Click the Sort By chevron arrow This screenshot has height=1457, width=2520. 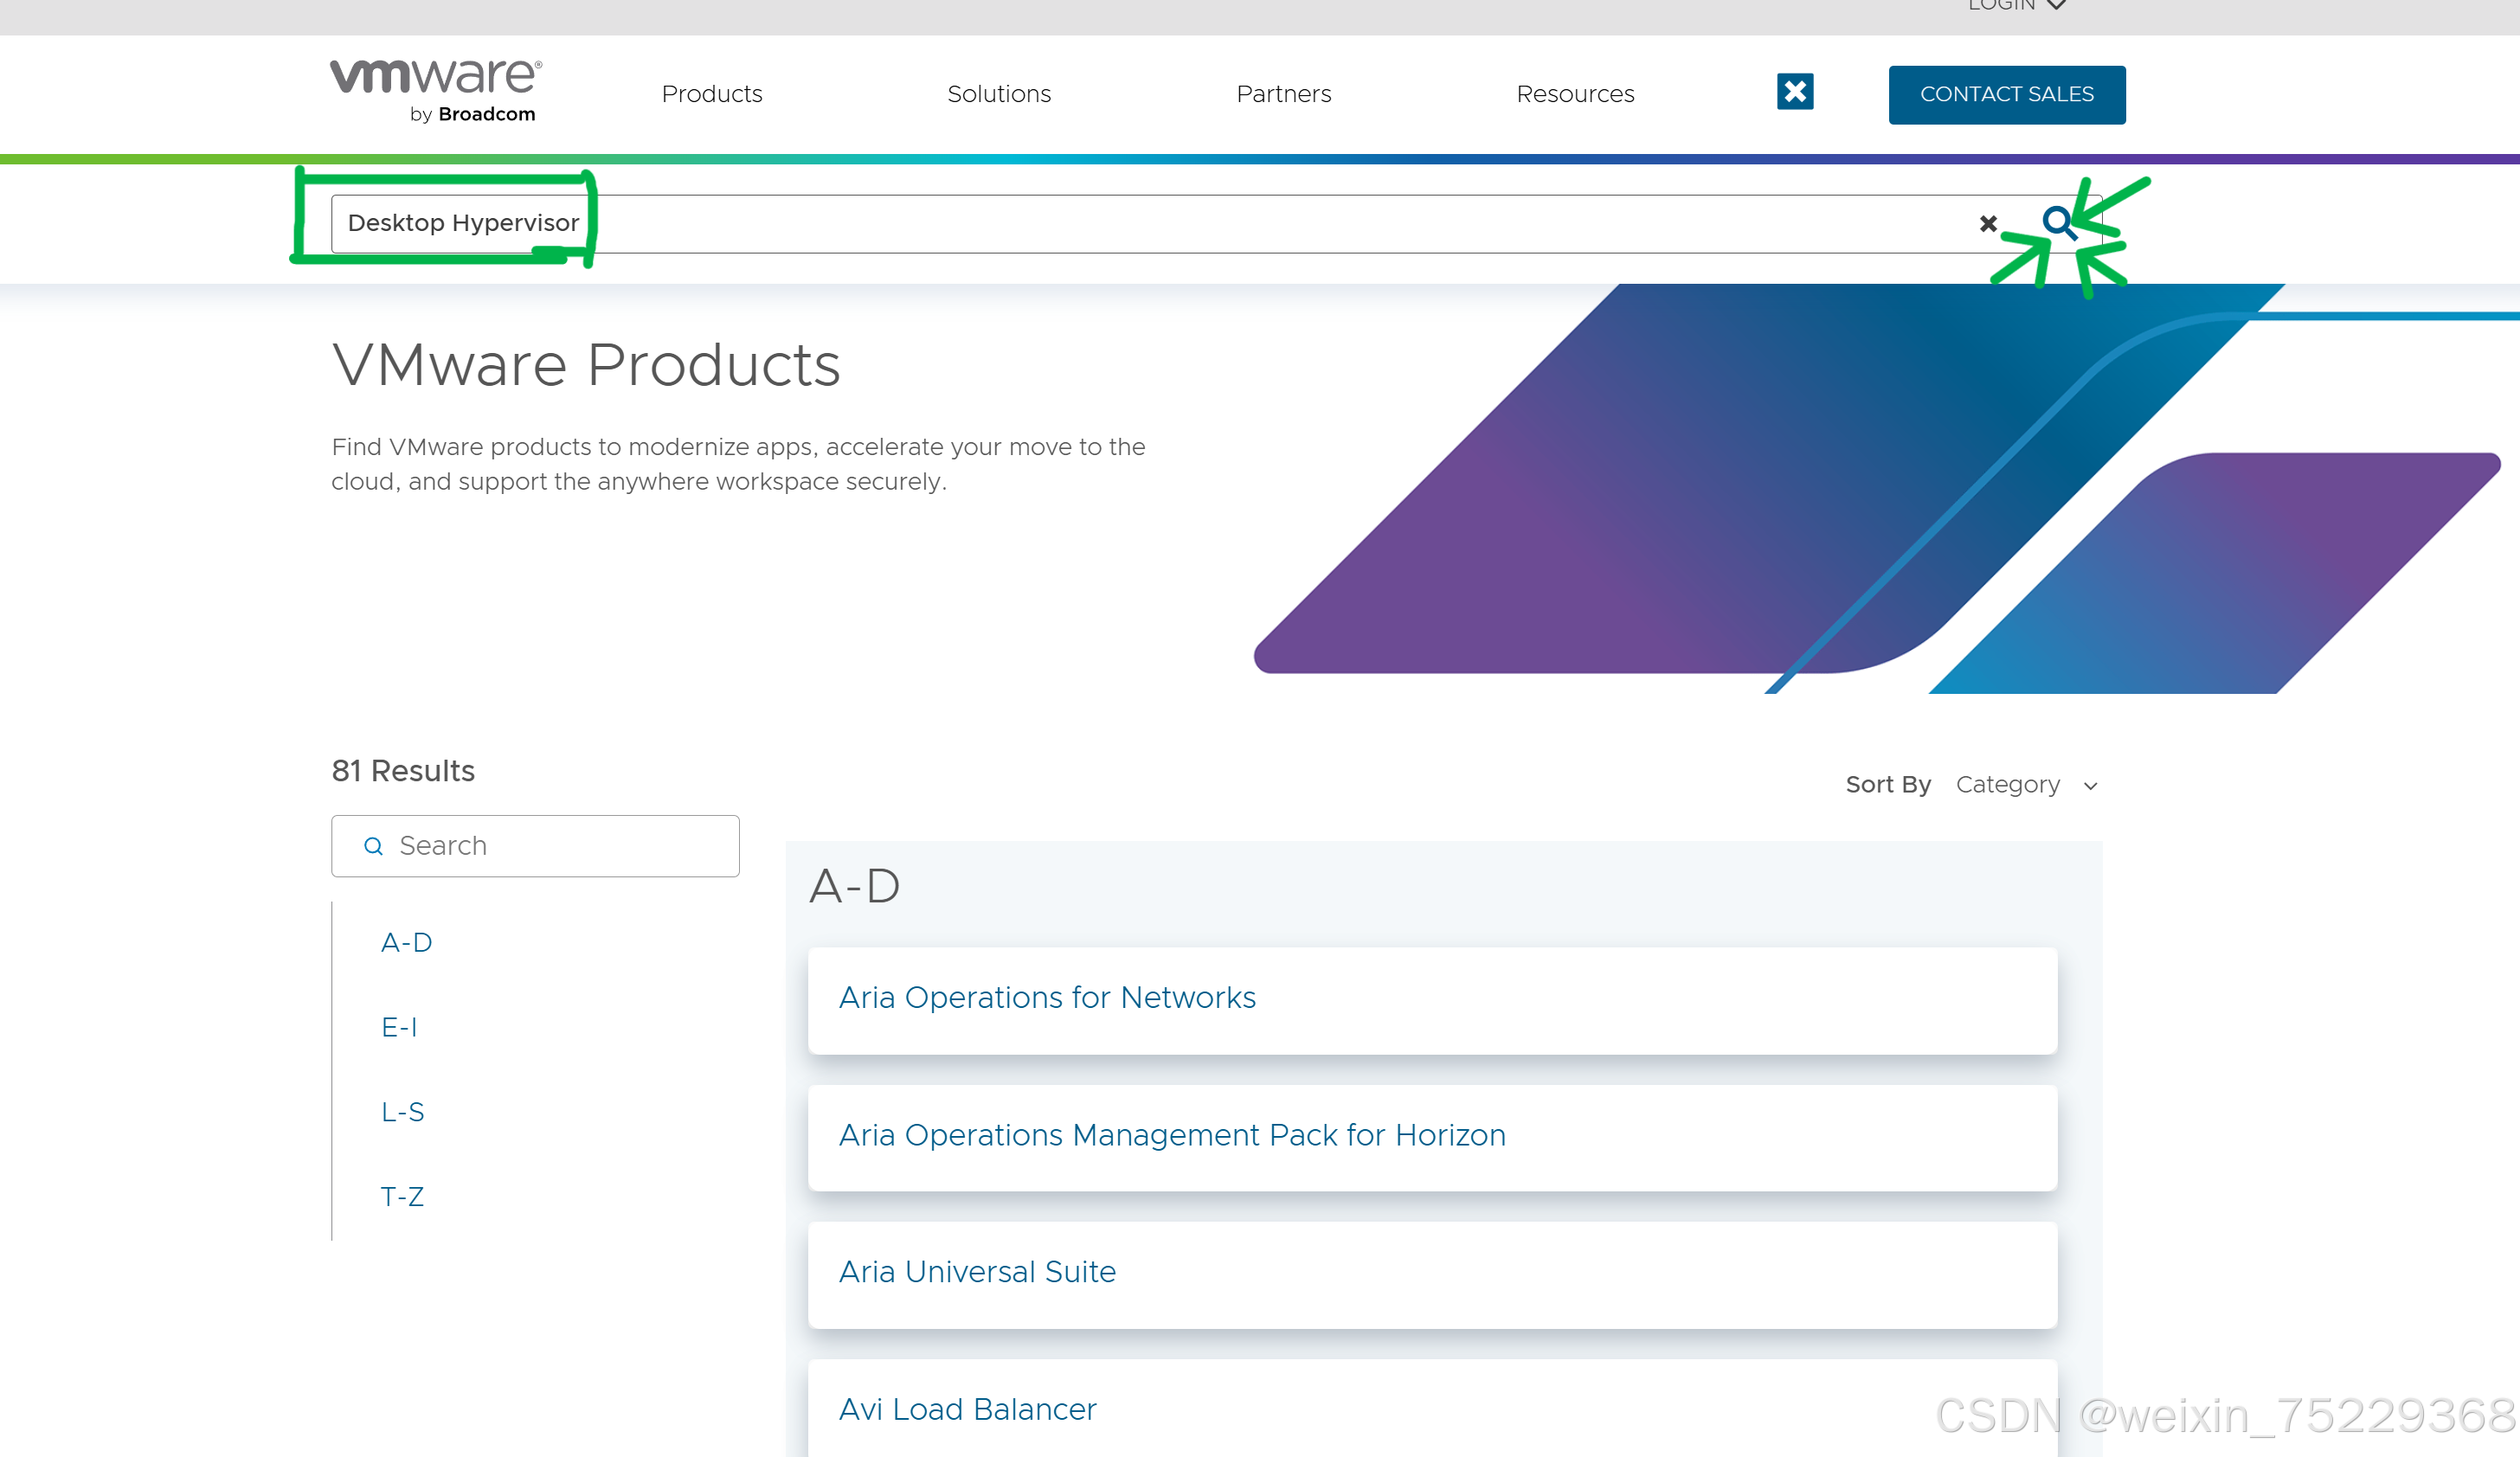pyautogui.click(x=2090, y=786)
